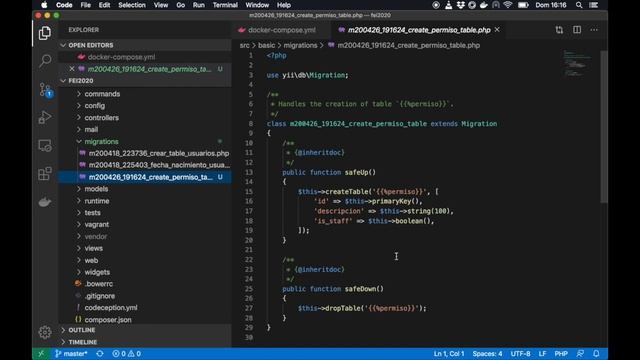Click the master branch in status bar

click(x=71, y=354)
